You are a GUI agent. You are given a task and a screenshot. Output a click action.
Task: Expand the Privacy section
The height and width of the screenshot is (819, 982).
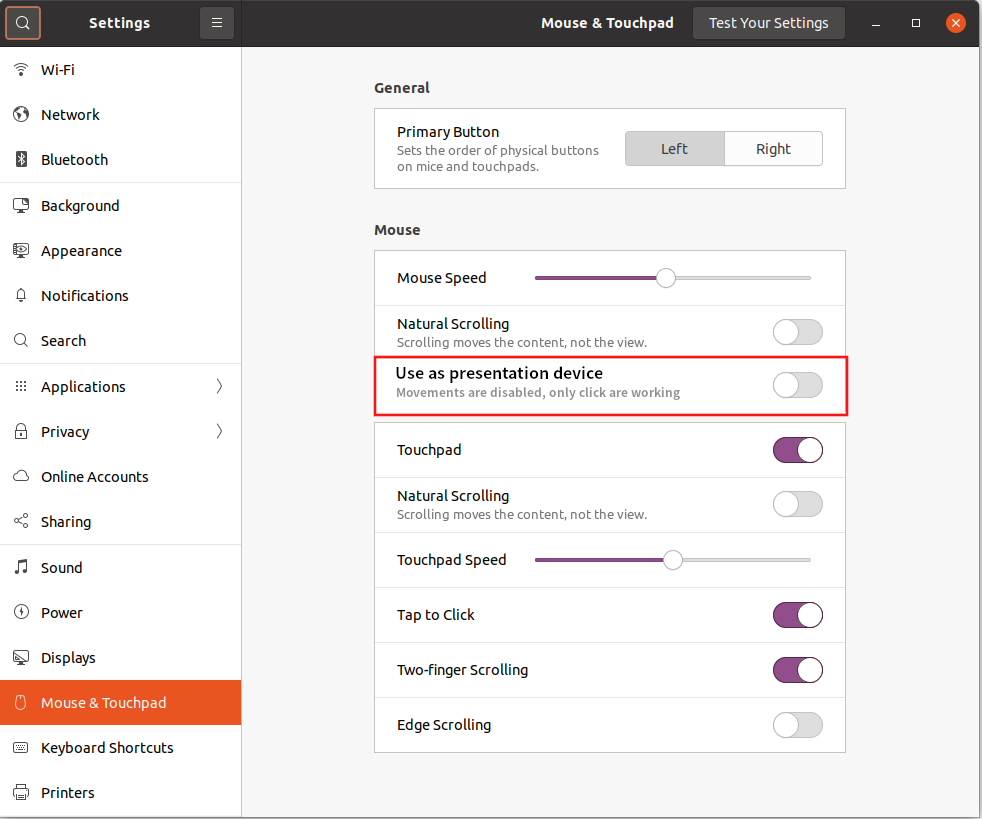(x=219, y=431)
